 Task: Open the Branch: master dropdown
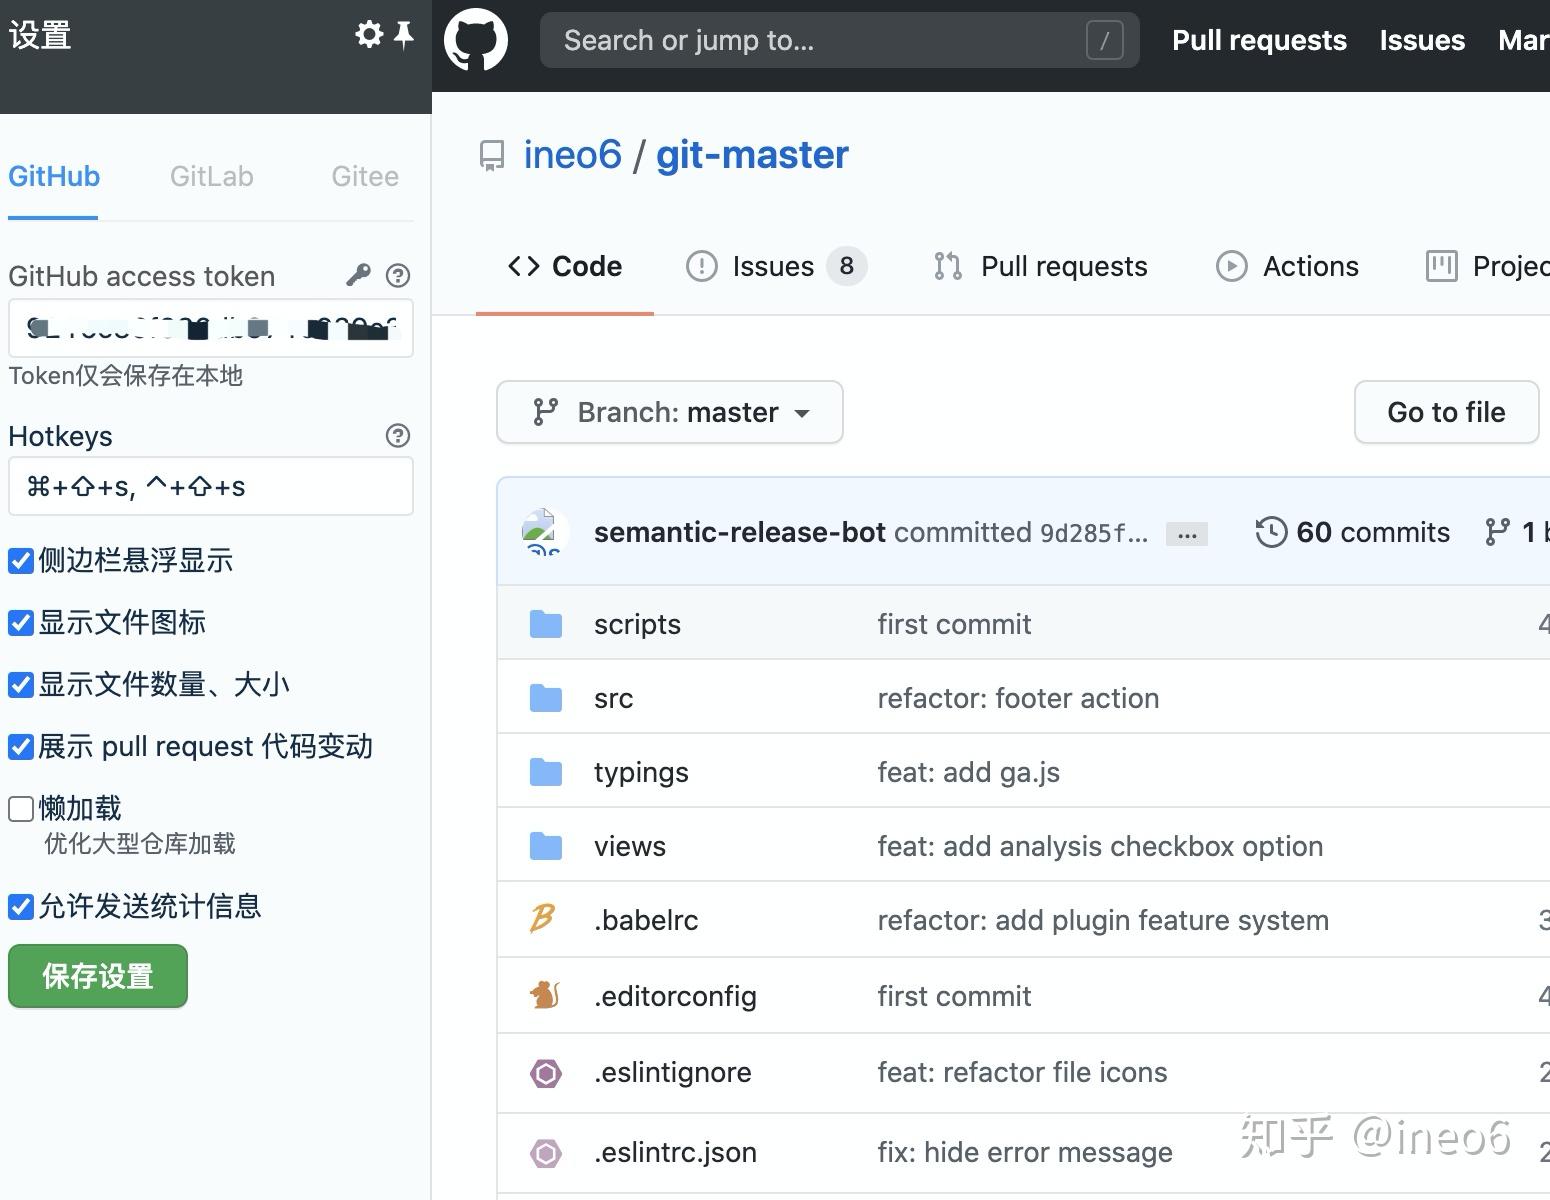click(669, 412)
